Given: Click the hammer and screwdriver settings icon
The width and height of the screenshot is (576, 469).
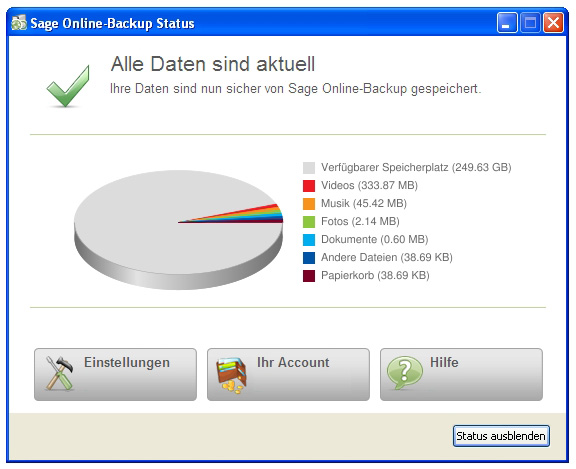Looking at the screenshot, I should point(59,373).
